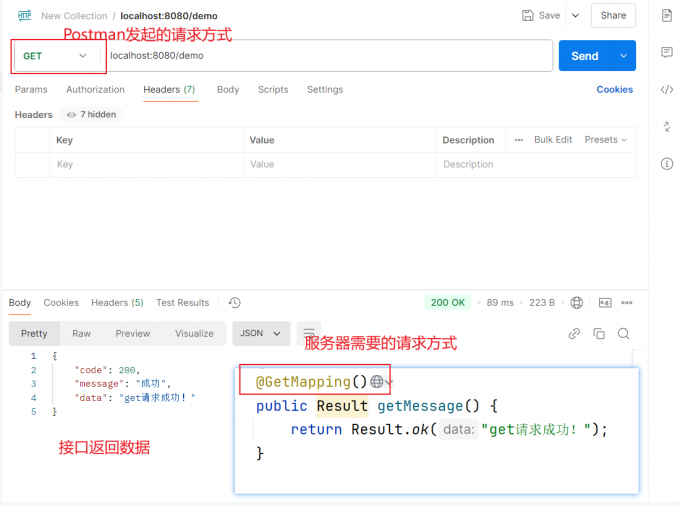680x506 pixels.
Task: Click the network globe icon beside response size
Action: pos(576,303)
